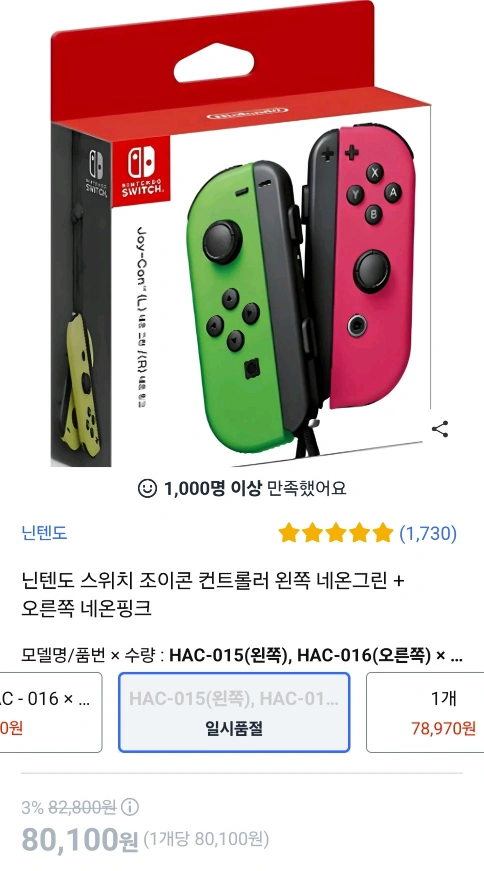Tap the 닌텐도 스위치 조이콘 컨트롤러 product title
Image resolution: width=484 pixels, height=871 pixels.
[213, 594]
